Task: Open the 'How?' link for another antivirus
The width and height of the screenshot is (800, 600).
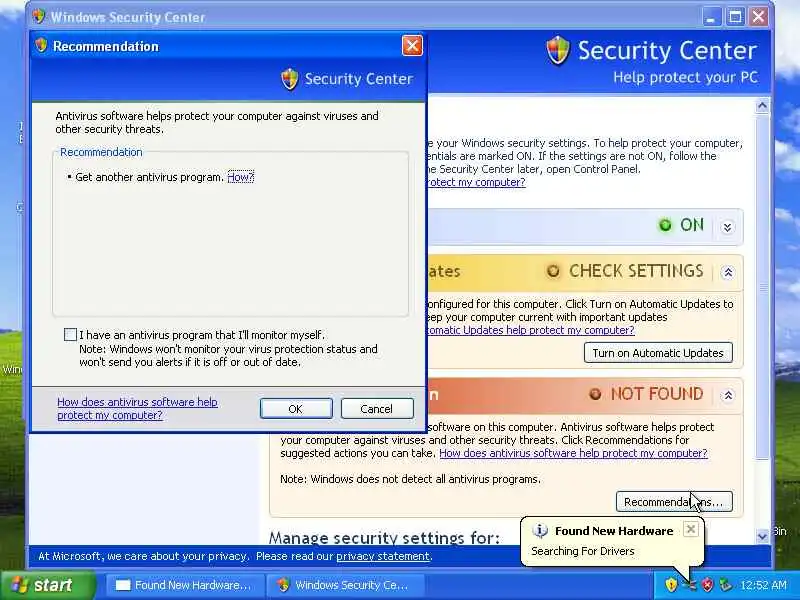Action: pyautogui.click(x=240, y=177)
